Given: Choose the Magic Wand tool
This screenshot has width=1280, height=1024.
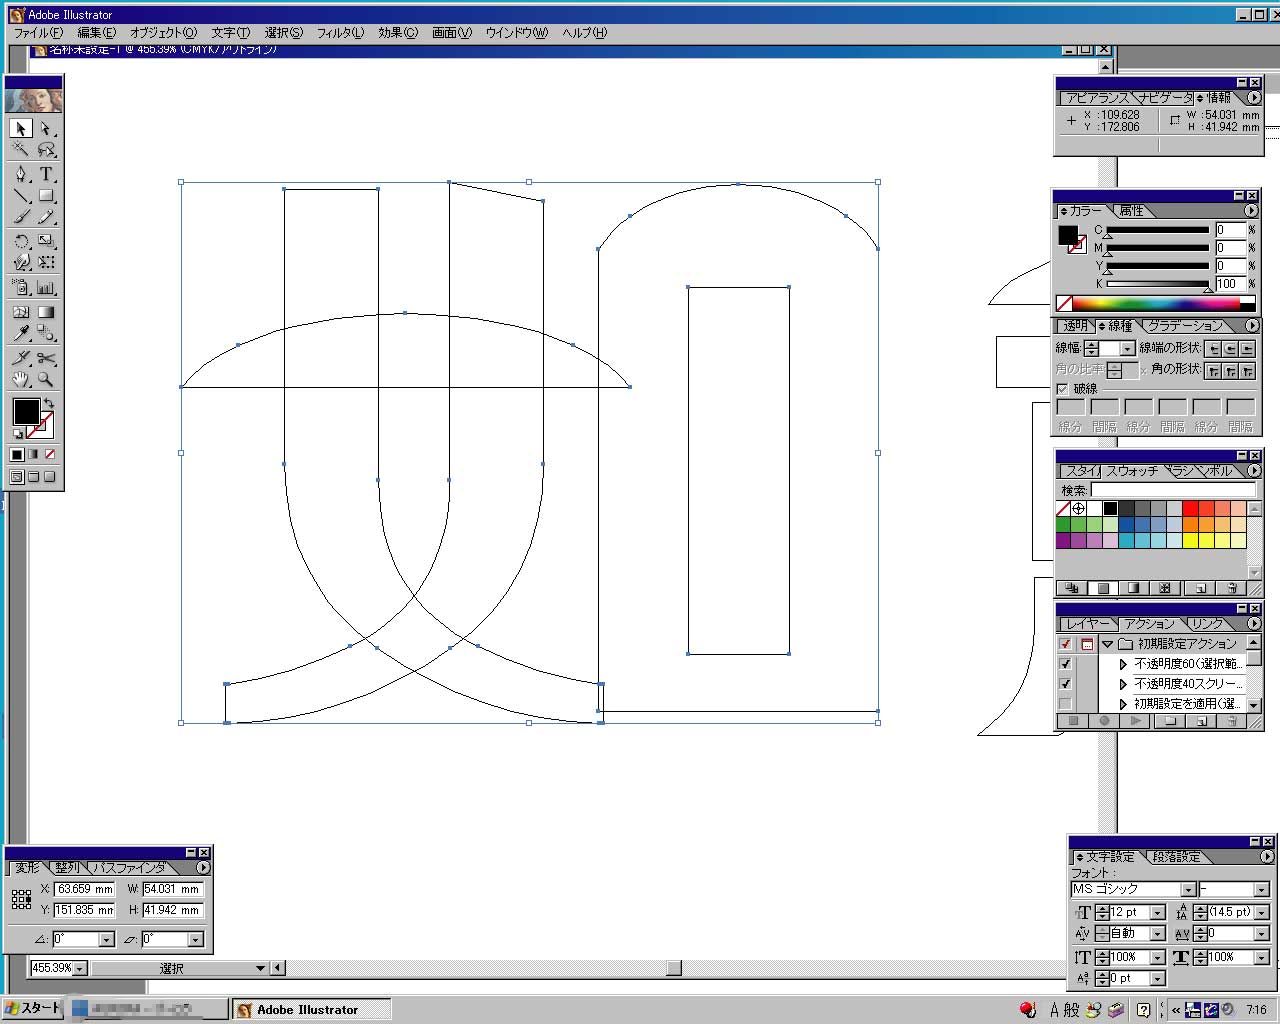Looking at the screenshot, I should [21, 150].
